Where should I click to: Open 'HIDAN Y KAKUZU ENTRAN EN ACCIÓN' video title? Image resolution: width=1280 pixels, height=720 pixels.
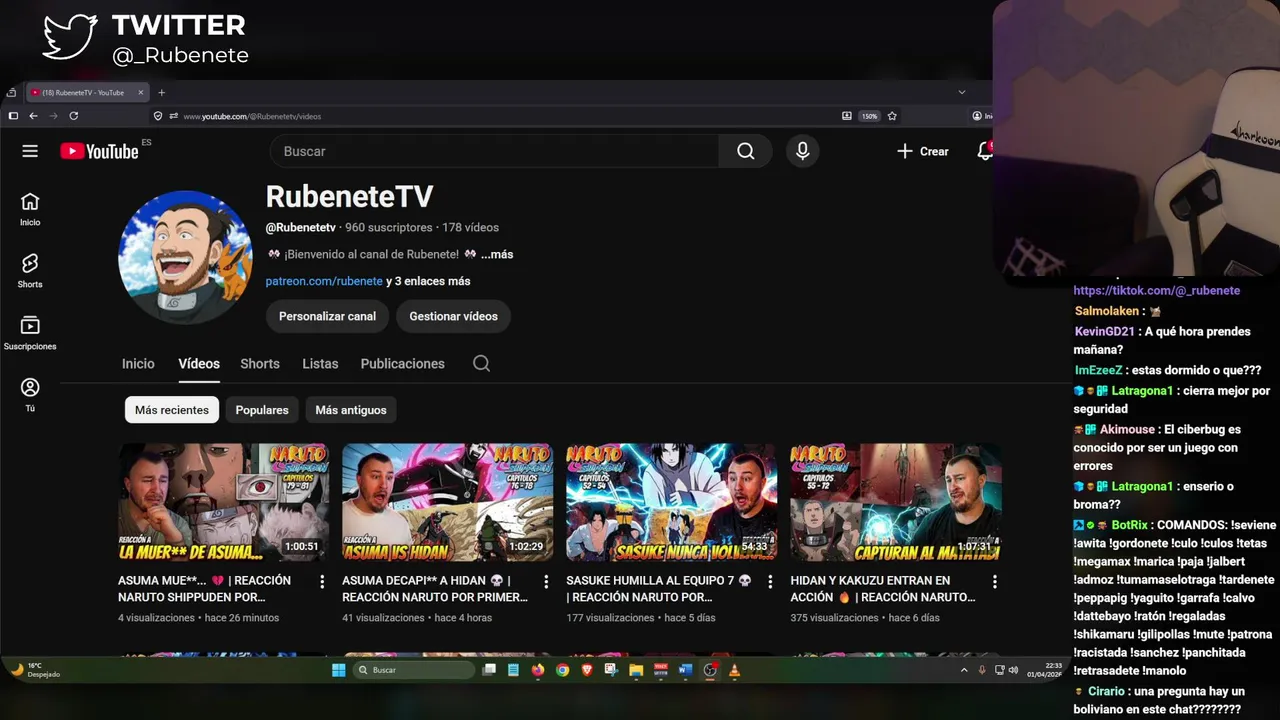coord(882,589)
